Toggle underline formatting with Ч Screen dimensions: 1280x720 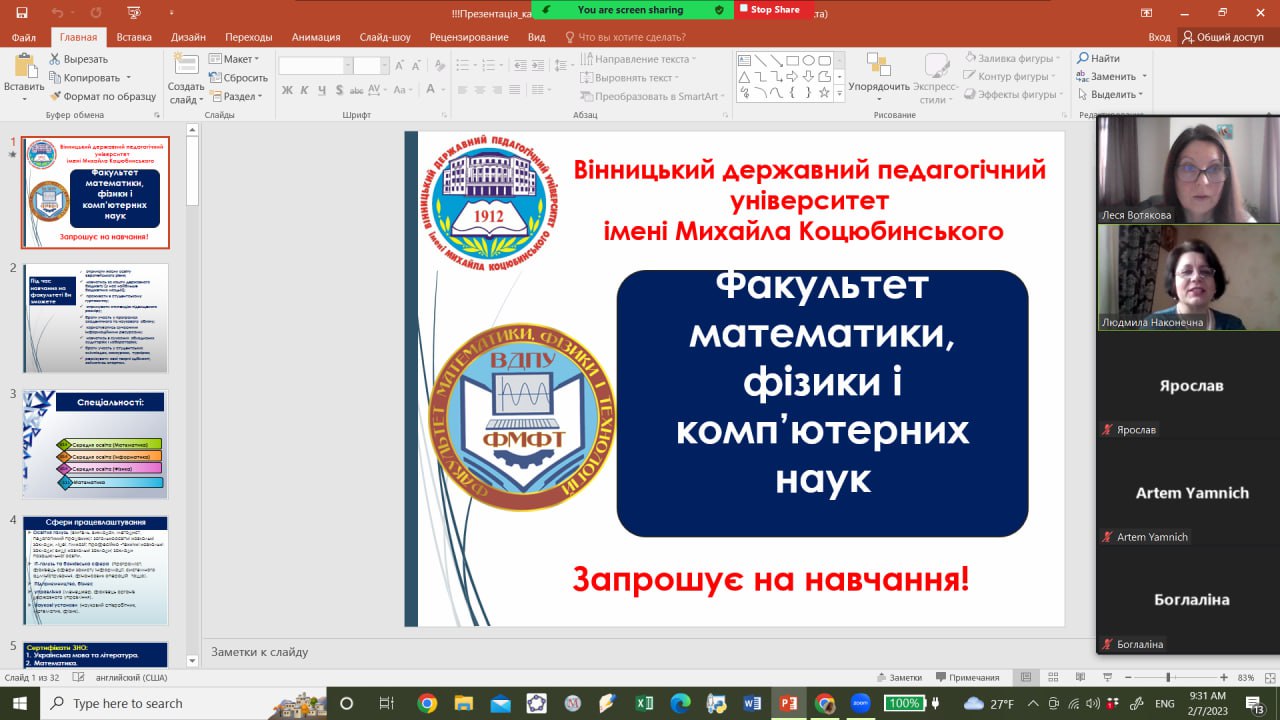(x=320, y=90)
